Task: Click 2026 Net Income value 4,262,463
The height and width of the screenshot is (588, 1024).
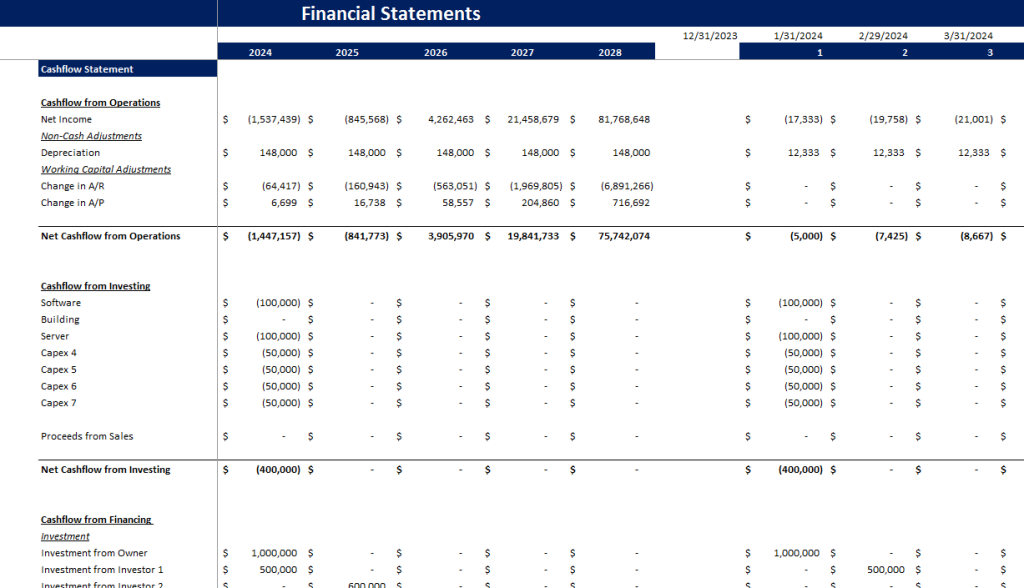Action: 451,120
